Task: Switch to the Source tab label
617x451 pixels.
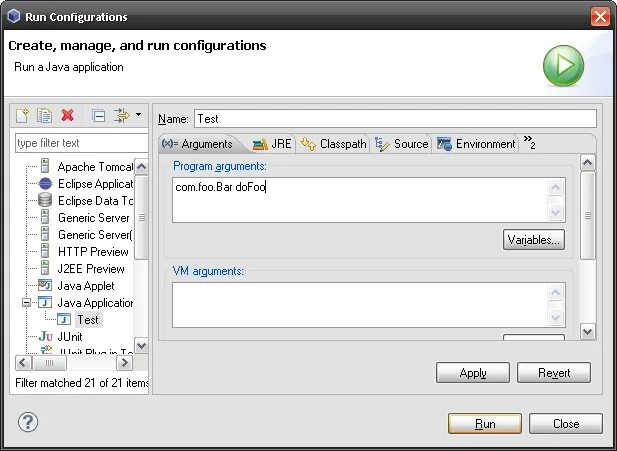Action: (411, 144)
